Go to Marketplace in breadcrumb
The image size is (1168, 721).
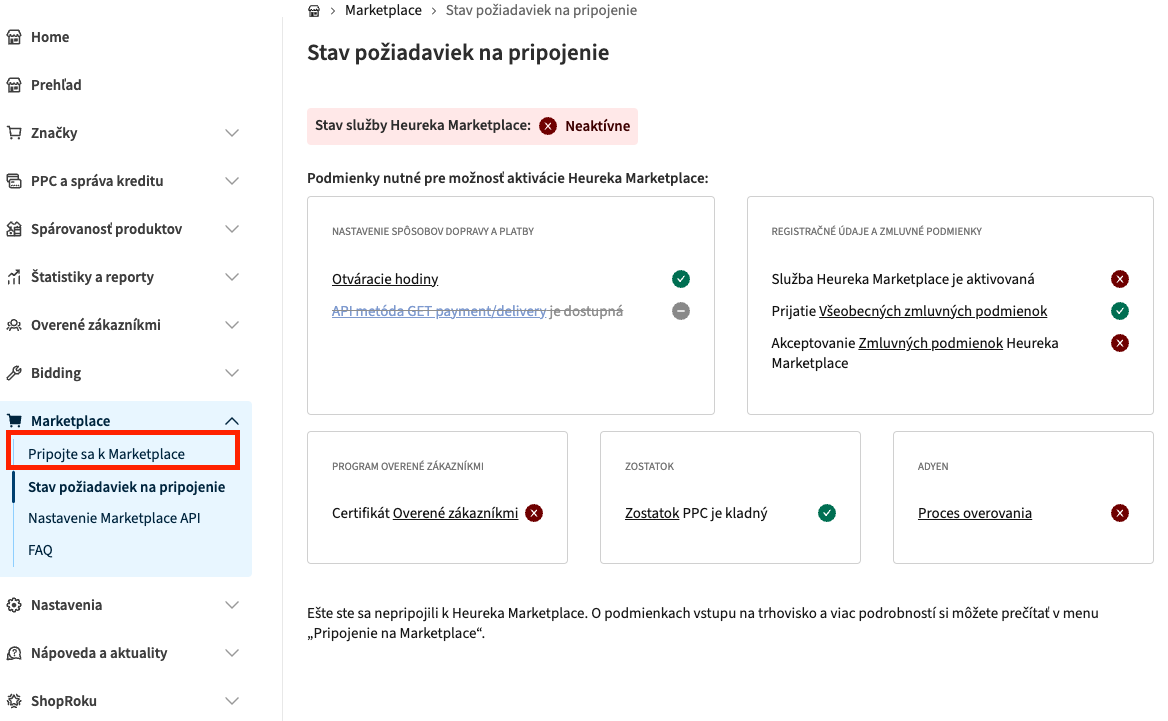[x=384, y=10]
